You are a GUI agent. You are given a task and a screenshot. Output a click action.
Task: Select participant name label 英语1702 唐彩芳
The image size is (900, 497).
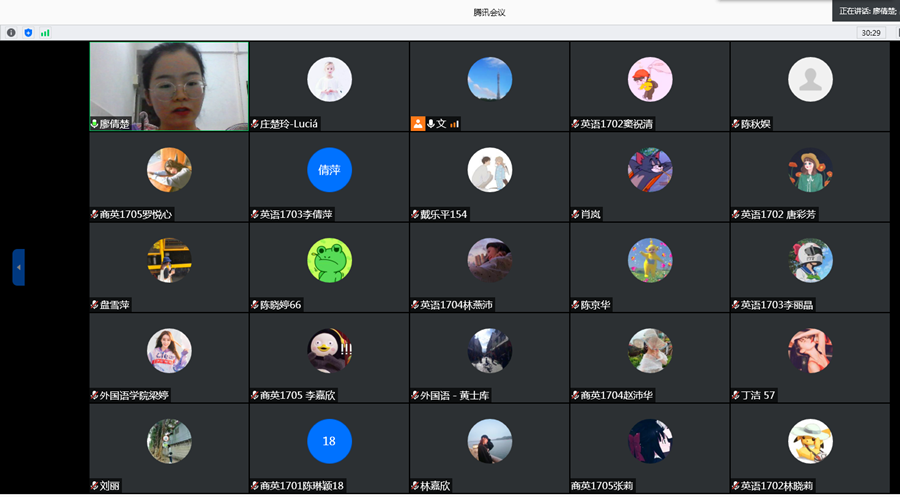(x=778, y=214)
